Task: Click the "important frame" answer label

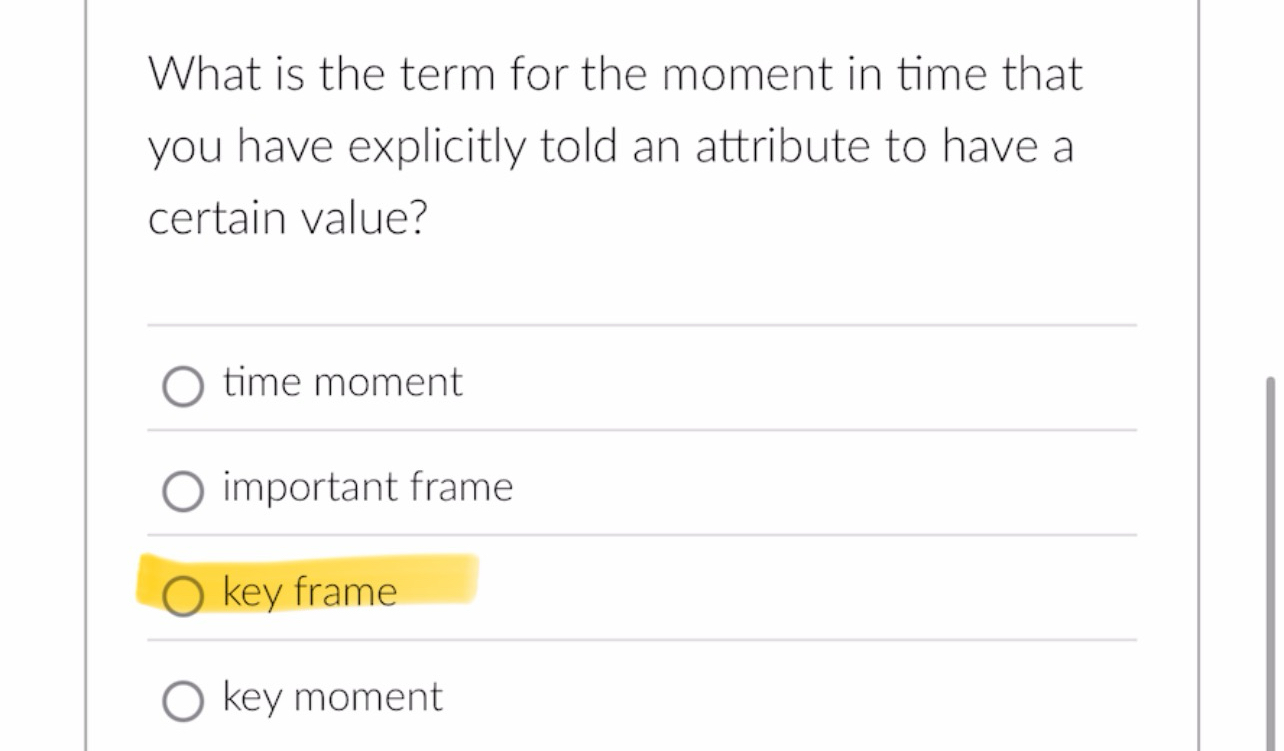Action: (367, 488)
